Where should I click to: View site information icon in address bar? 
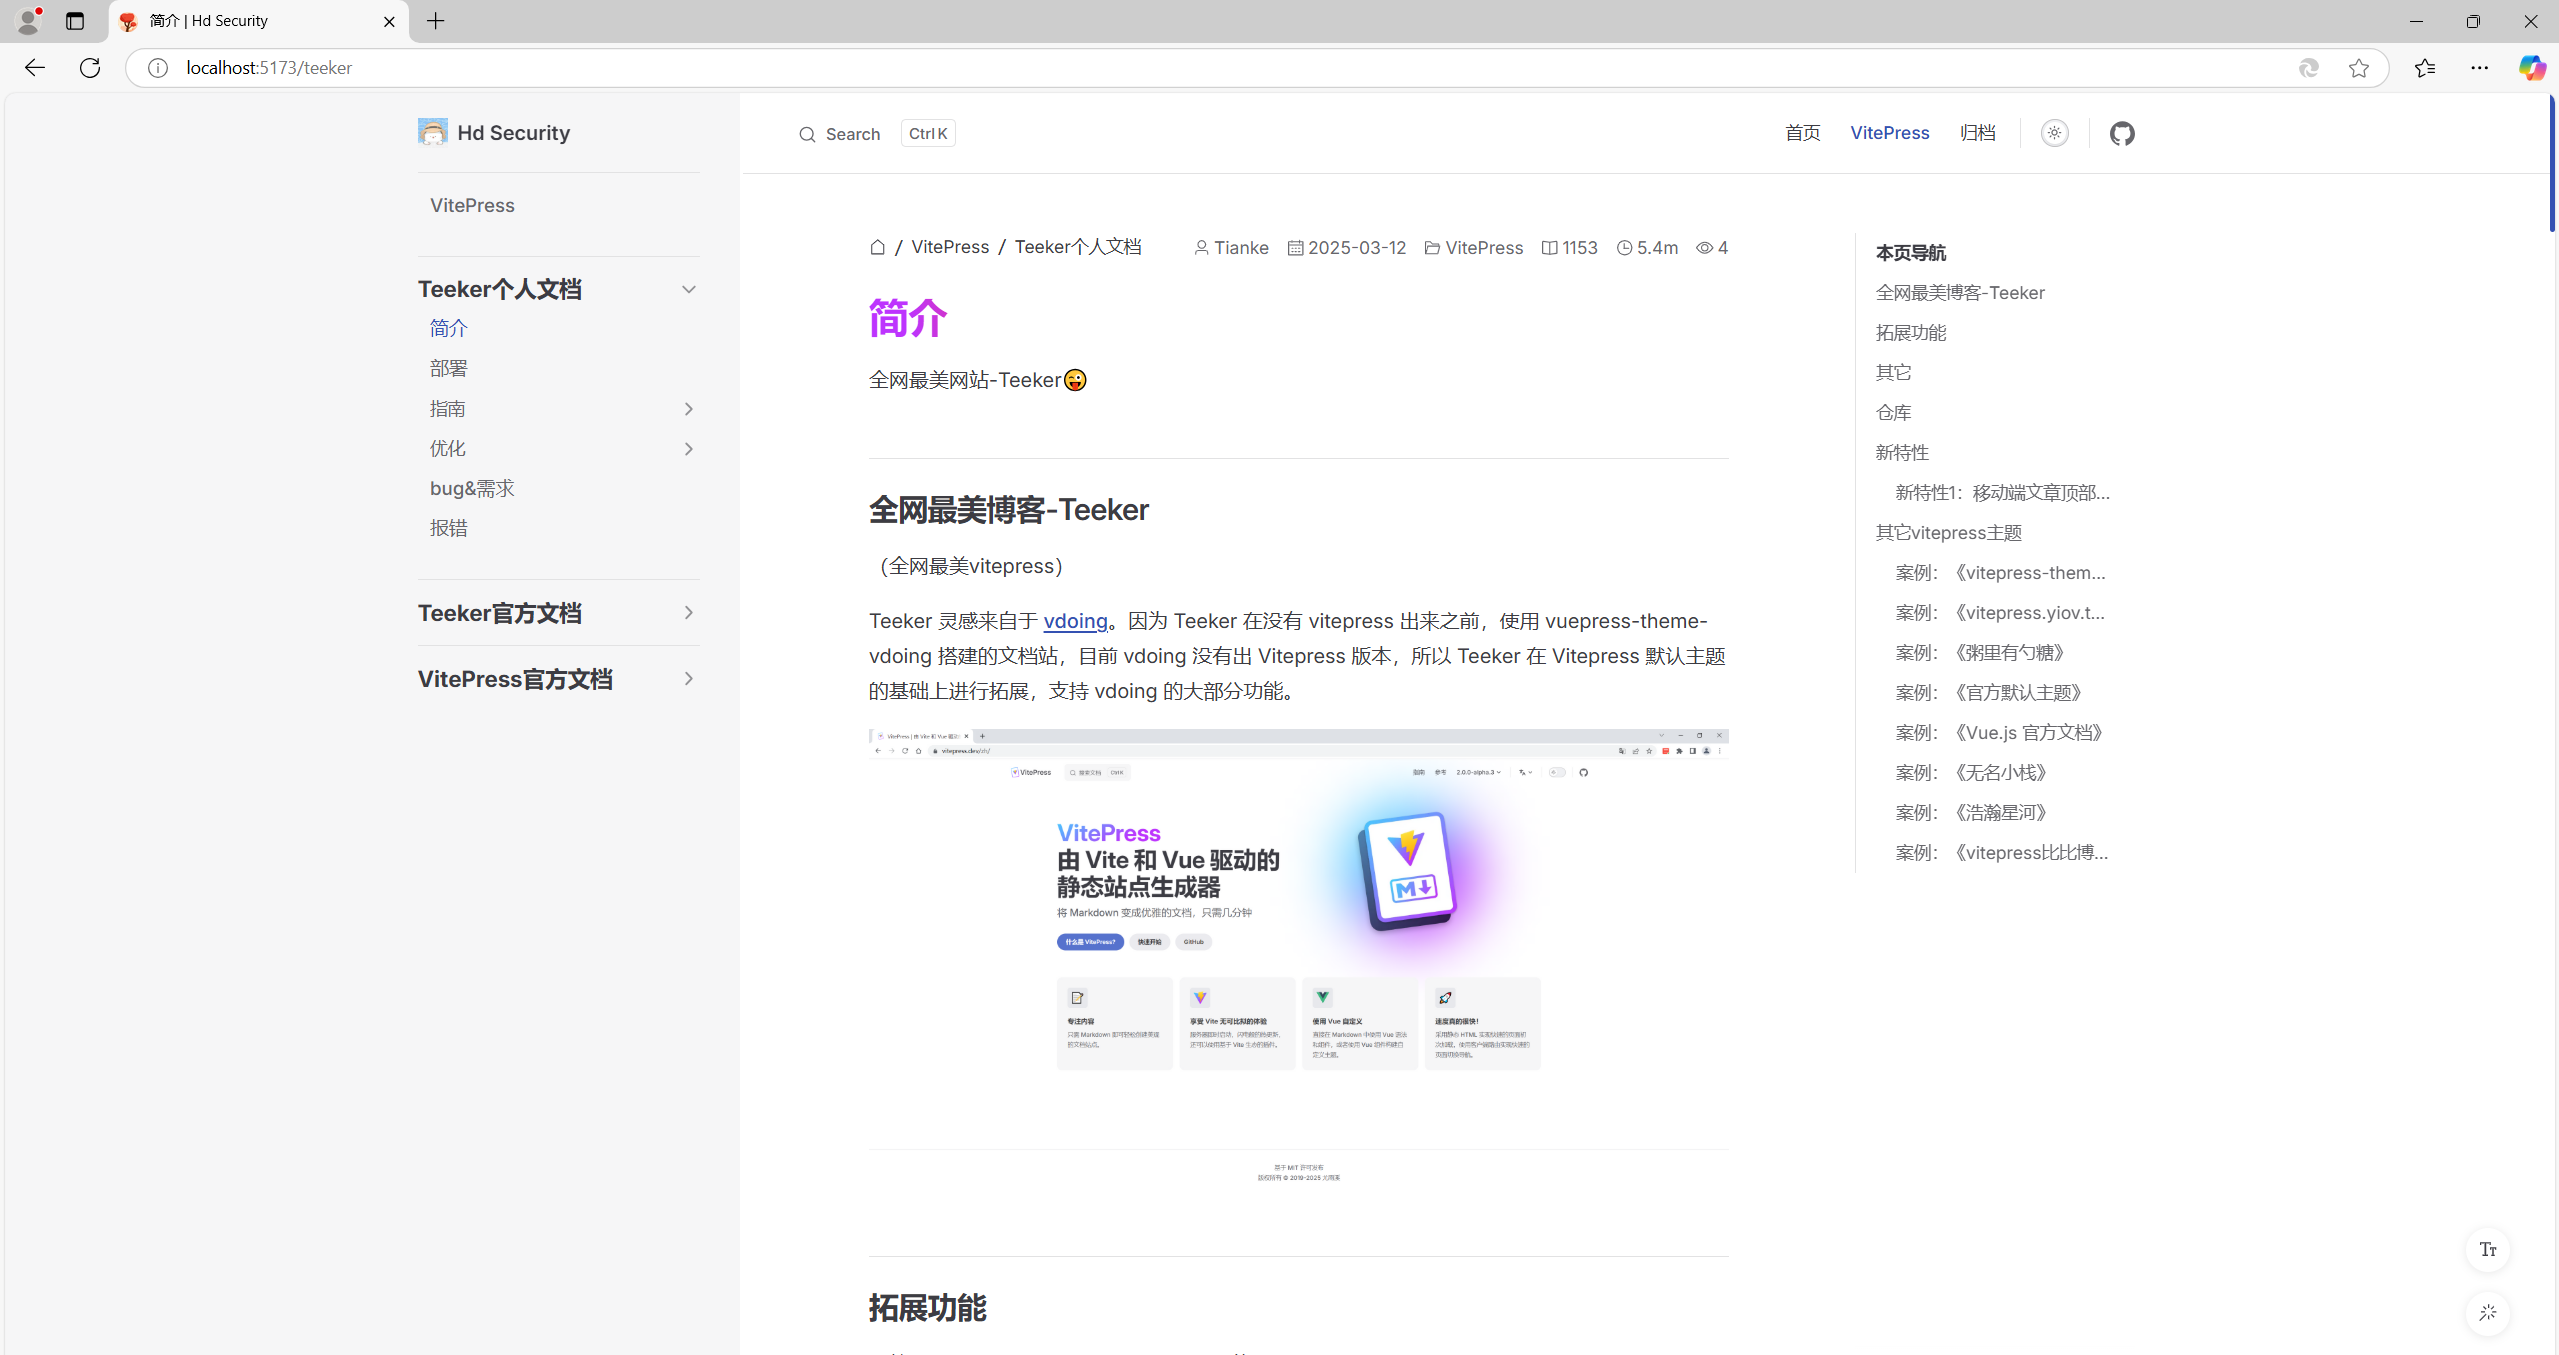pos(158,67)
